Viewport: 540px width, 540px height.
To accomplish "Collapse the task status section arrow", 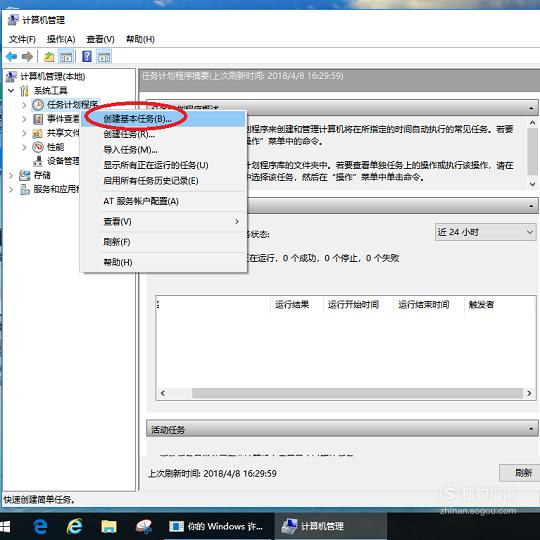I will tap(531, 206).
